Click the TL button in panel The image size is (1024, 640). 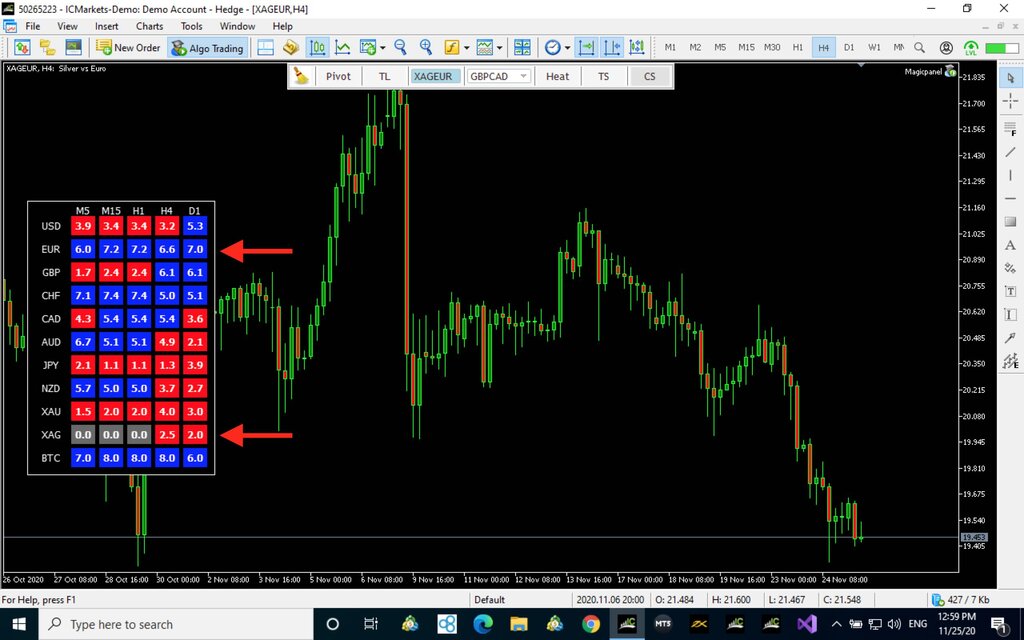tap(385, 76)
